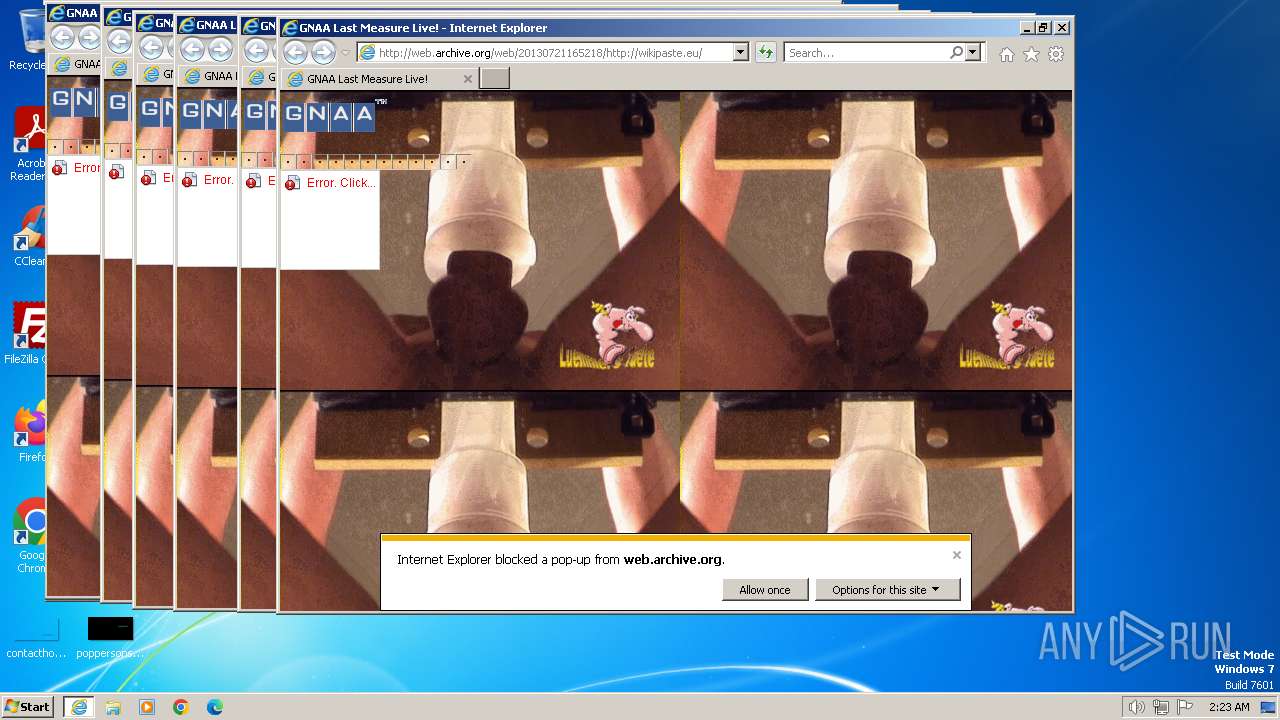Click the 'Error. Click...' red text

coord(341,183)
